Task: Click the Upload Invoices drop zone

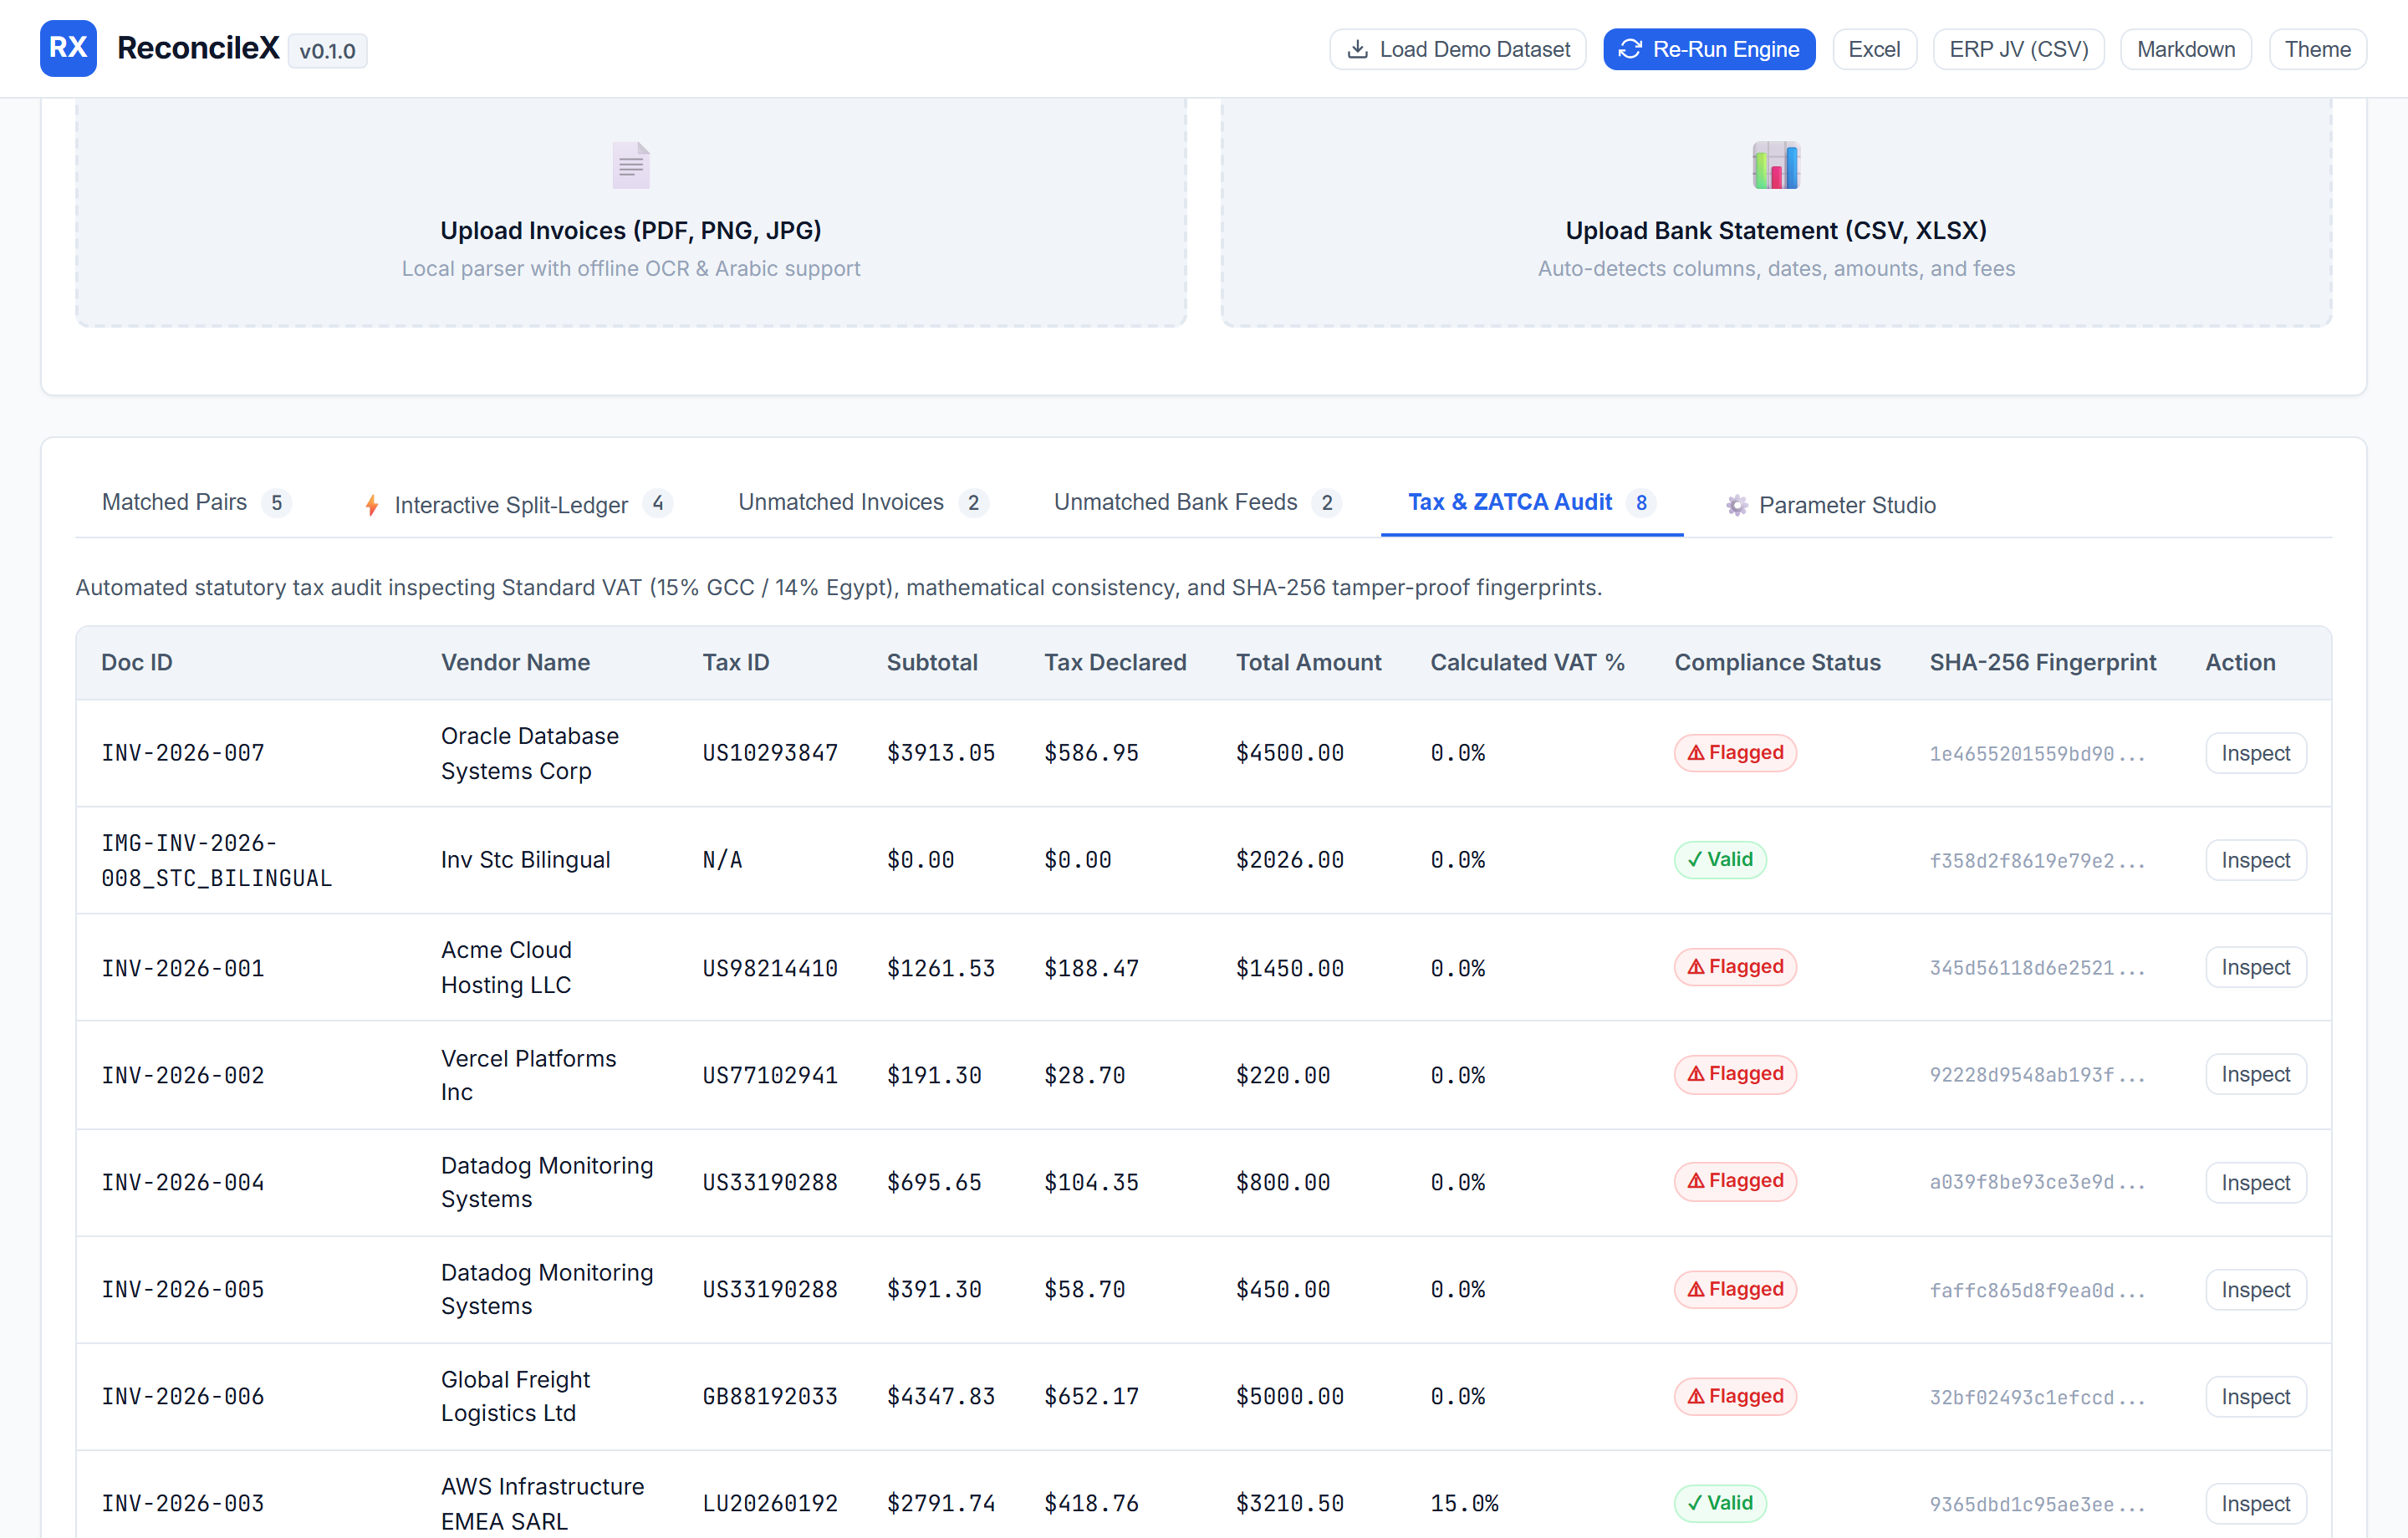Action: click(x=631, y=211)
